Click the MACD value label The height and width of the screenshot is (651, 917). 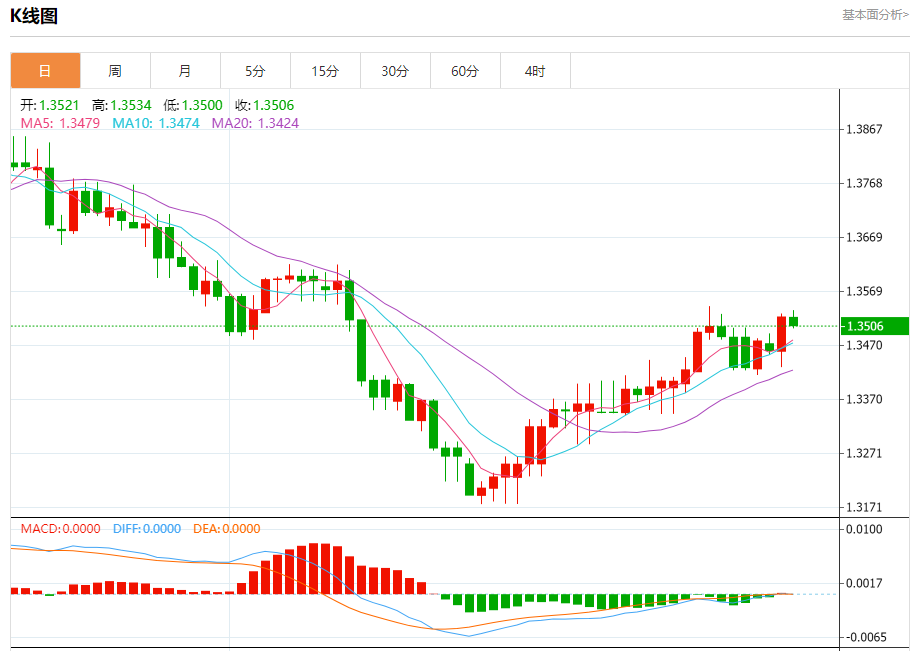tap(60, 529)
